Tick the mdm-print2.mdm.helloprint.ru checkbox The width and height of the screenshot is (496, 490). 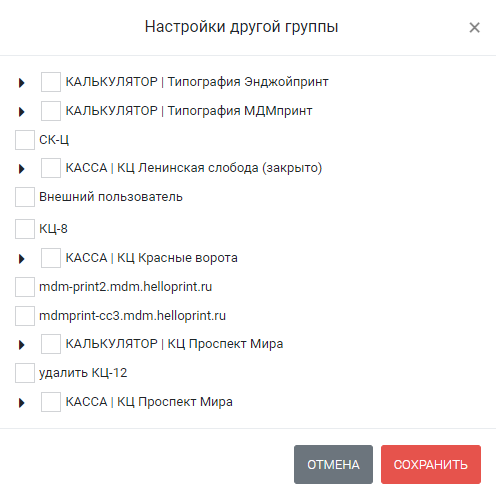(x=25, y=287)
